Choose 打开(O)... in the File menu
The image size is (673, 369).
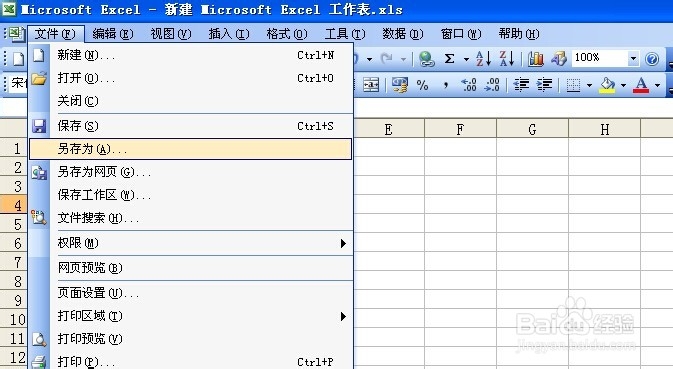(191, 78)
